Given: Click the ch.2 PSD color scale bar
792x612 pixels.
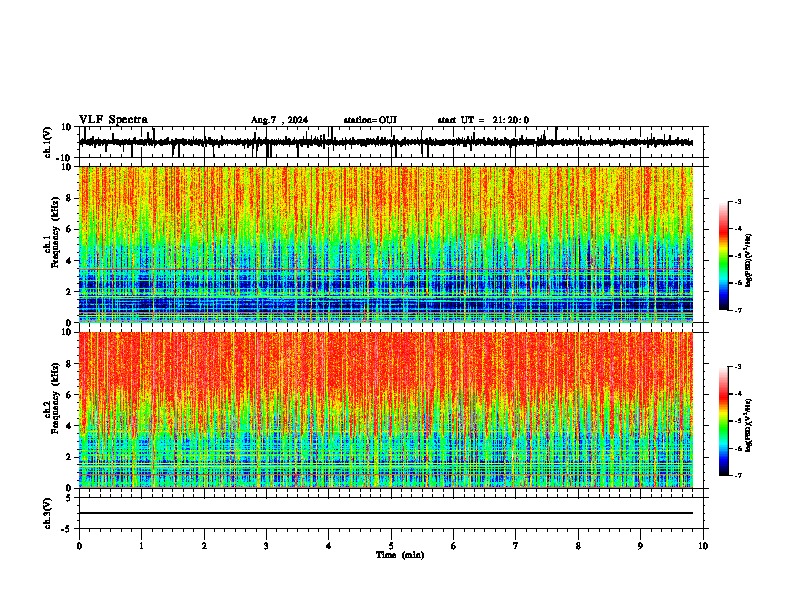Looking at the screenshot, I should [x=724, y=421].
